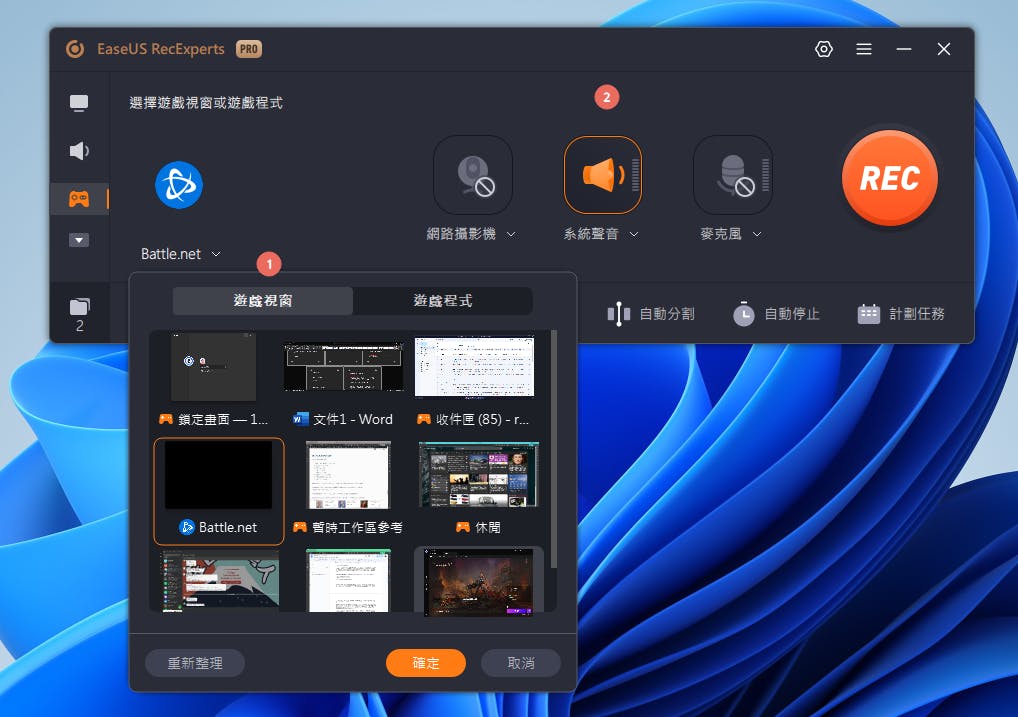The width and height of the screenshot is (1018, 717).
Task: Select the audio recording mode speaker icon
Action: click(79, 151)
